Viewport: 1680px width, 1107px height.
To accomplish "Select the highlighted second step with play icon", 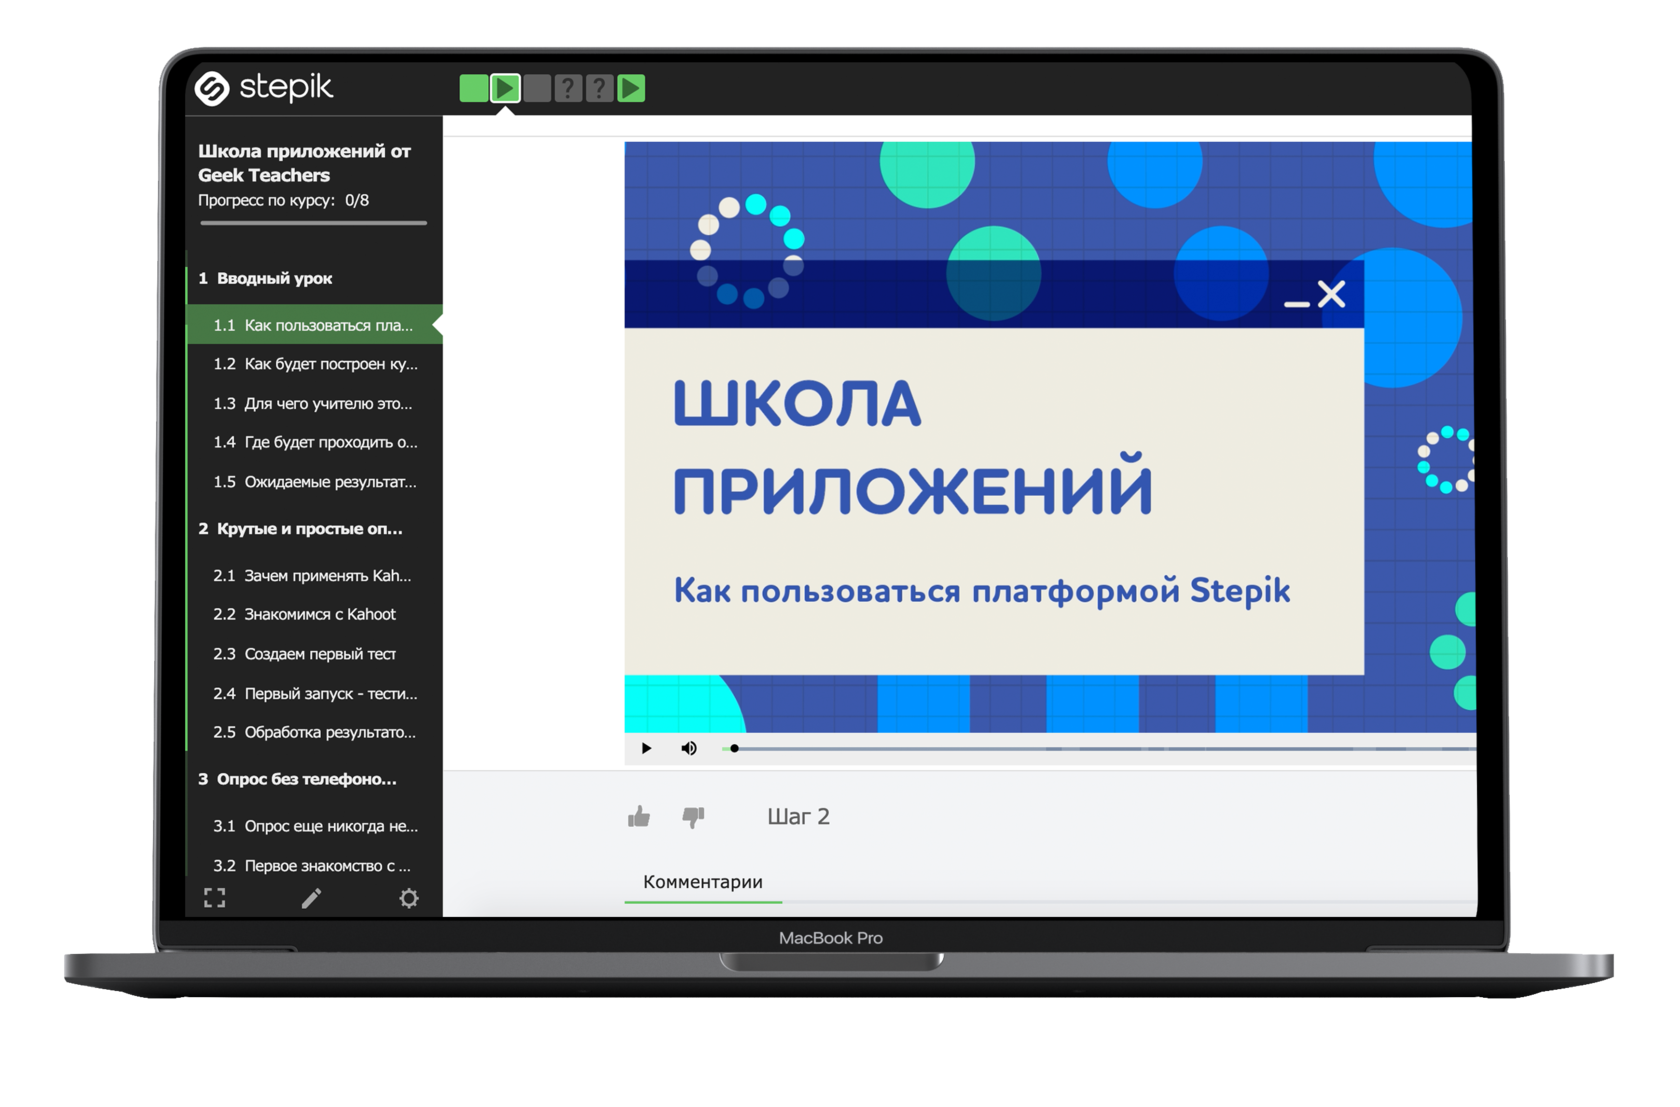I will pos(505,88).
